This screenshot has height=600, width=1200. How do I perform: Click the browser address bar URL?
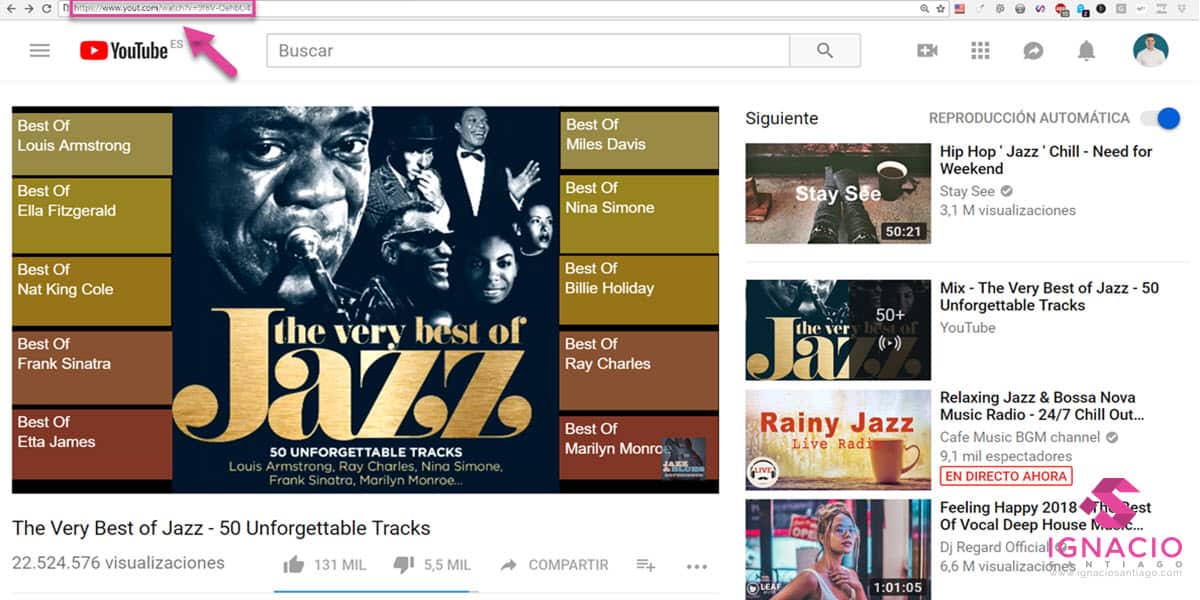tap(161, 8)
